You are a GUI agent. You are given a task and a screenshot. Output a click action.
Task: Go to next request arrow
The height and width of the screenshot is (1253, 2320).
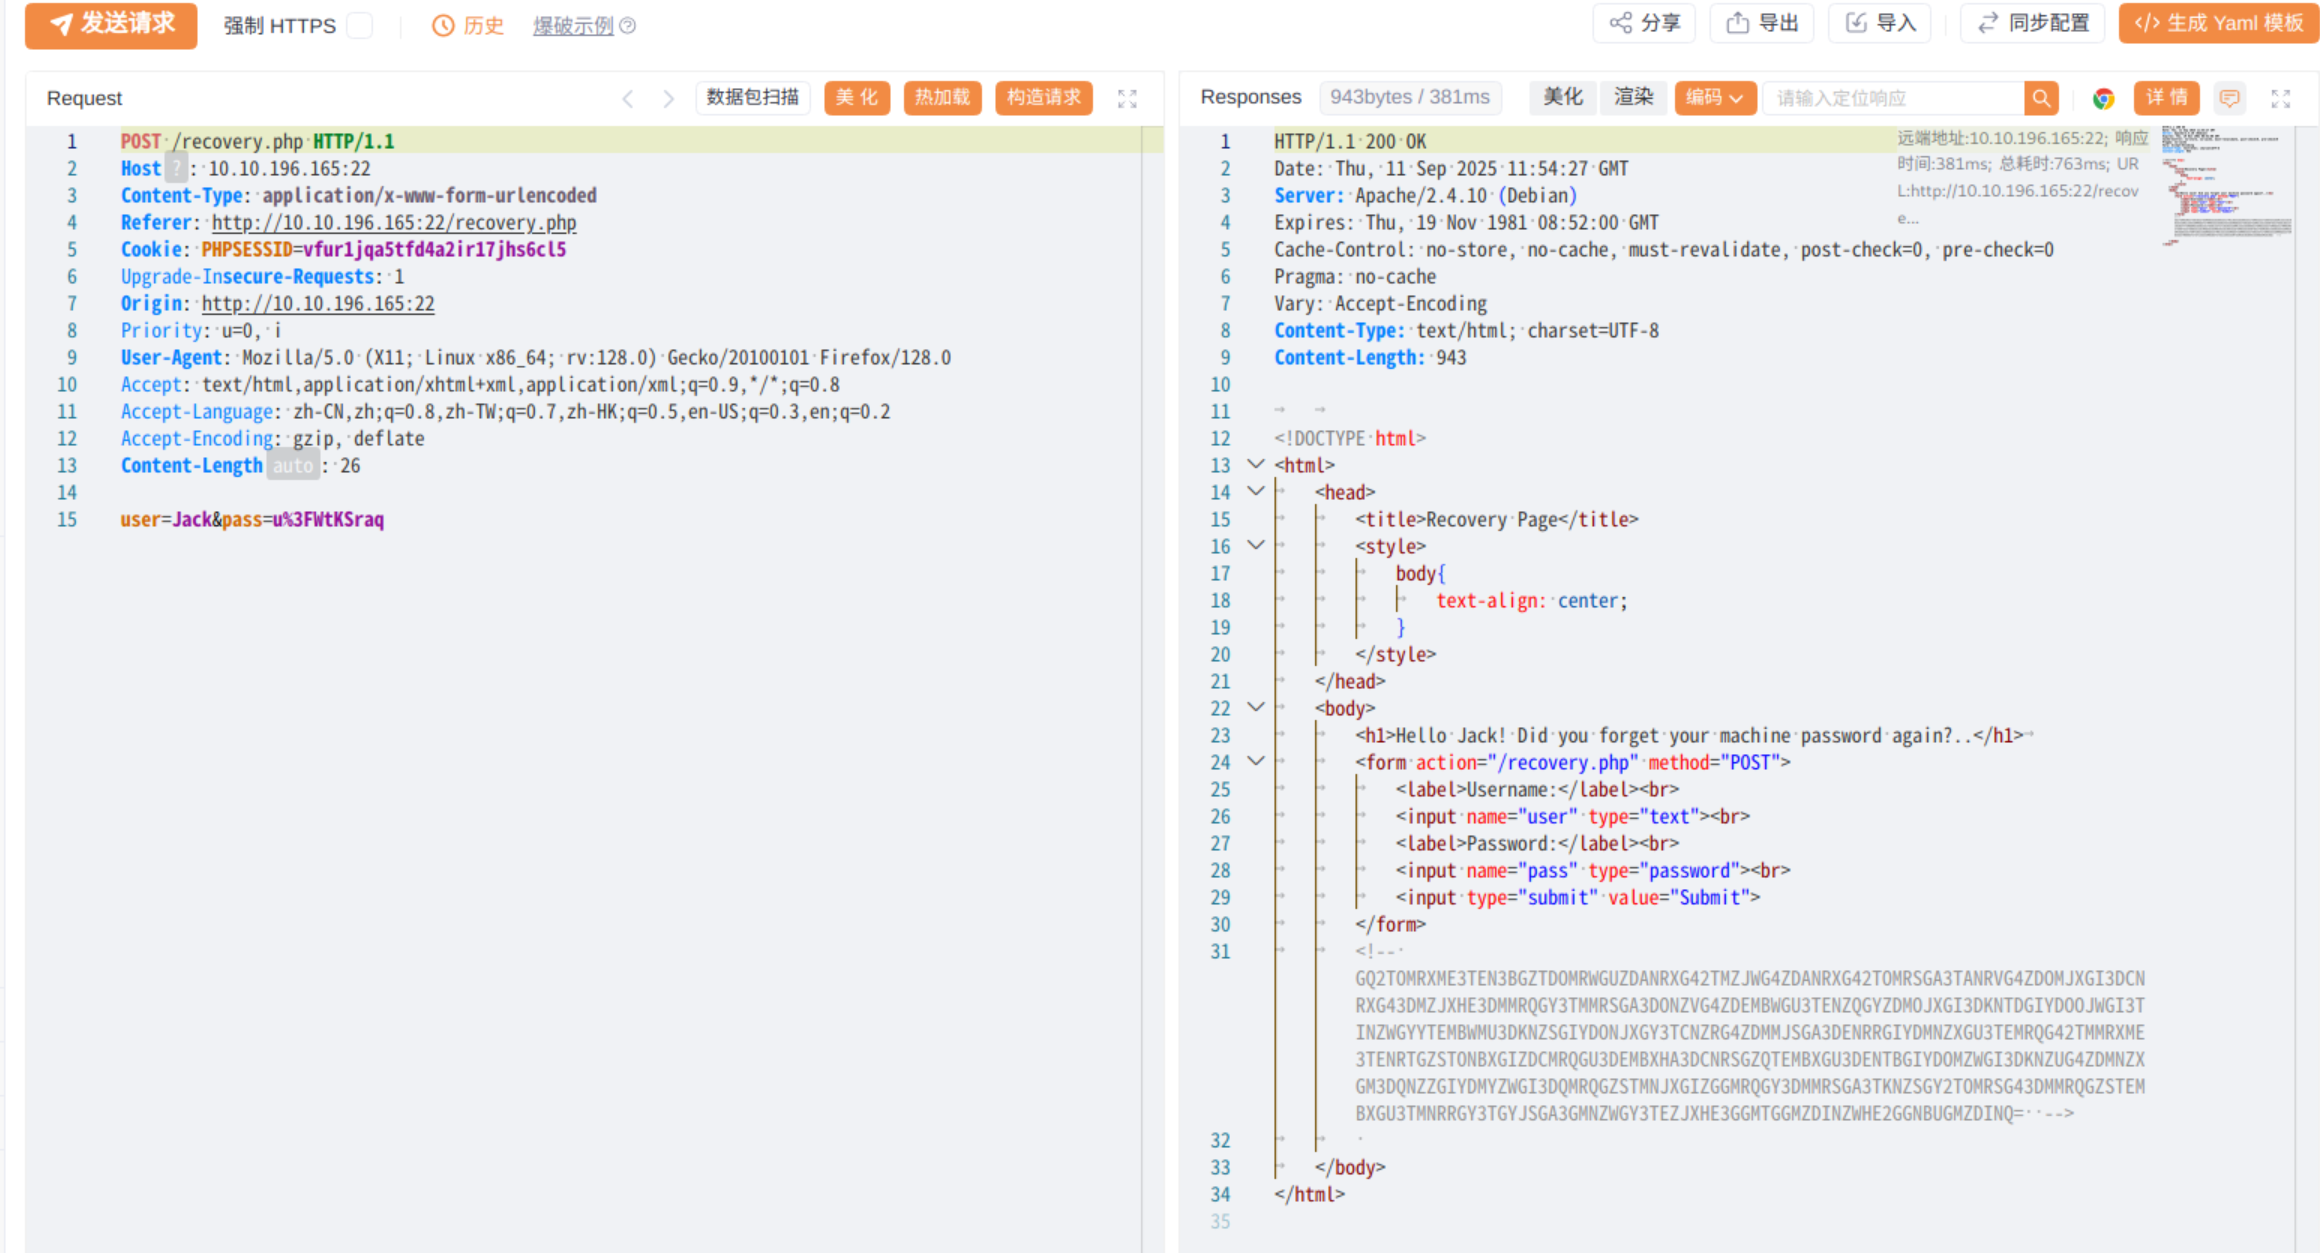point(668,98)
